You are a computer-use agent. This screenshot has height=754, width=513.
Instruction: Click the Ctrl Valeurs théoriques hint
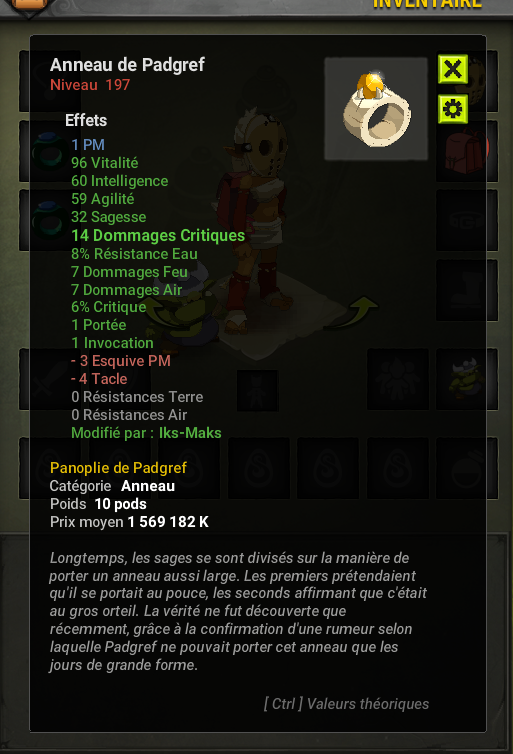[346, 704]
